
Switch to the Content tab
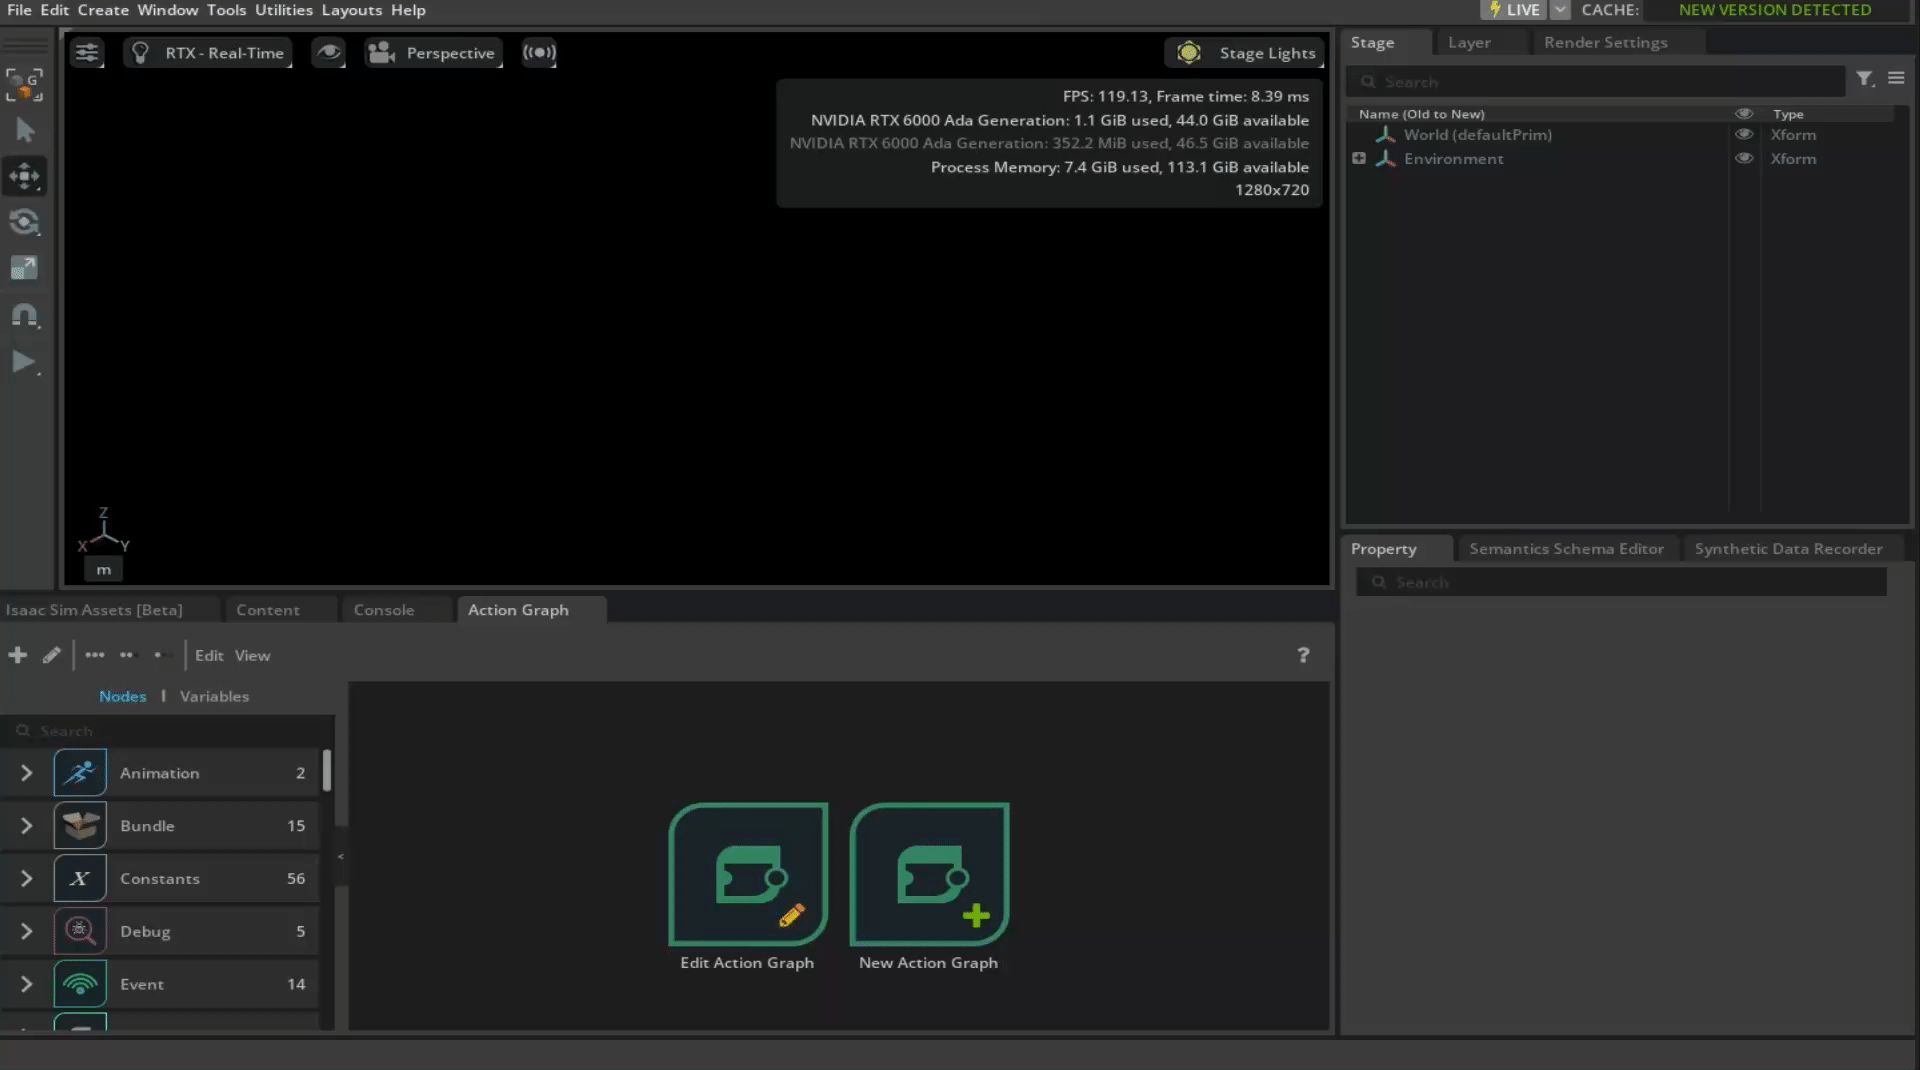[267, 610]
